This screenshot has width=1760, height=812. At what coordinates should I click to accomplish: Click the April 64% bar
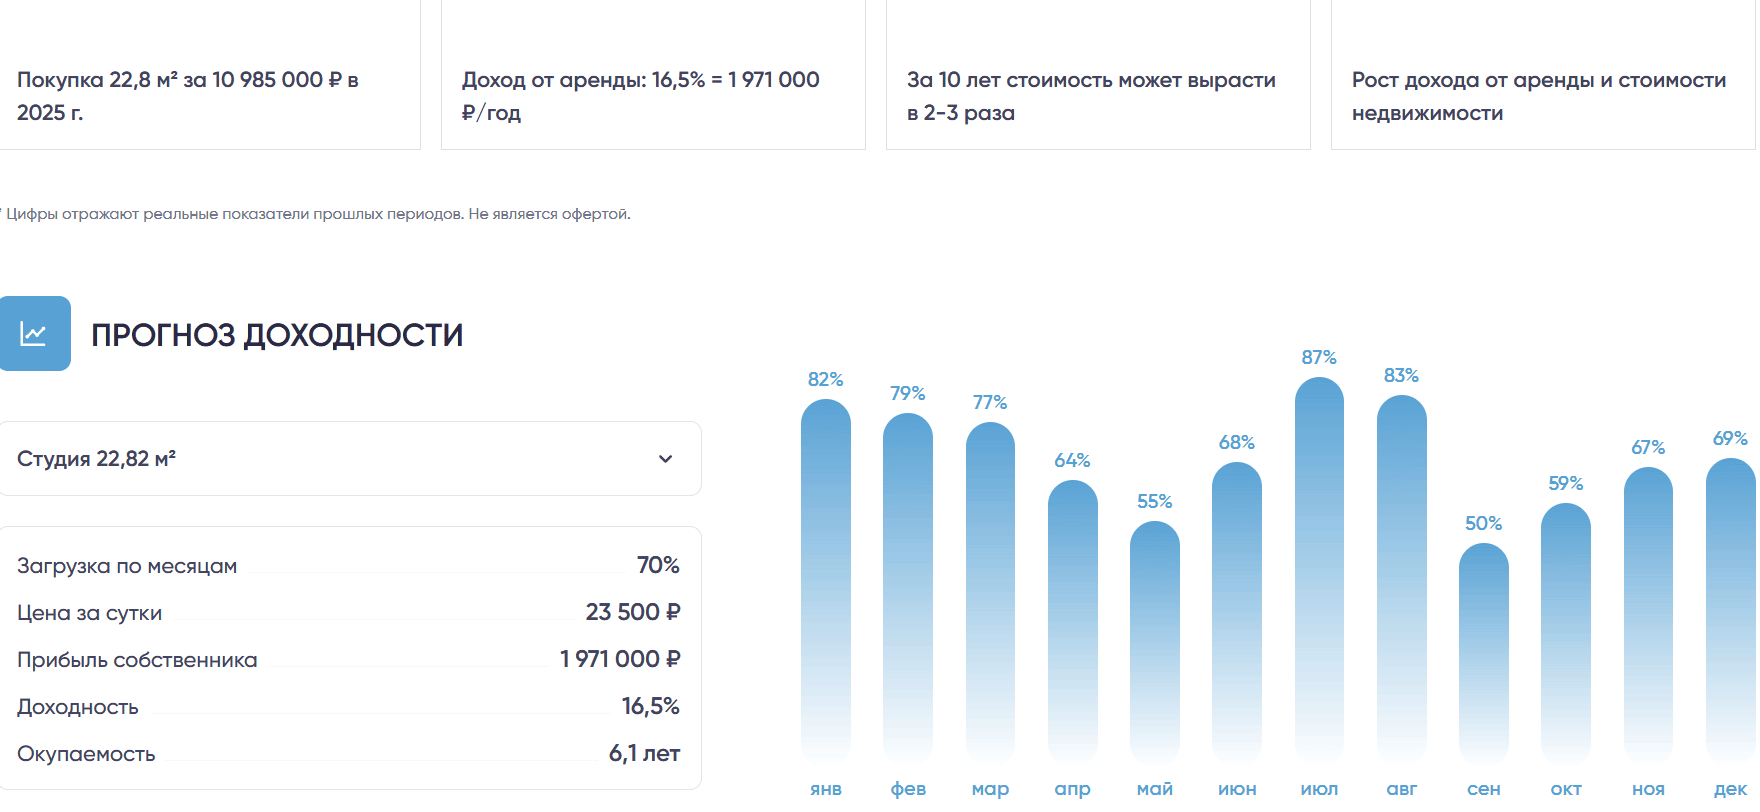coord(1073,620)
